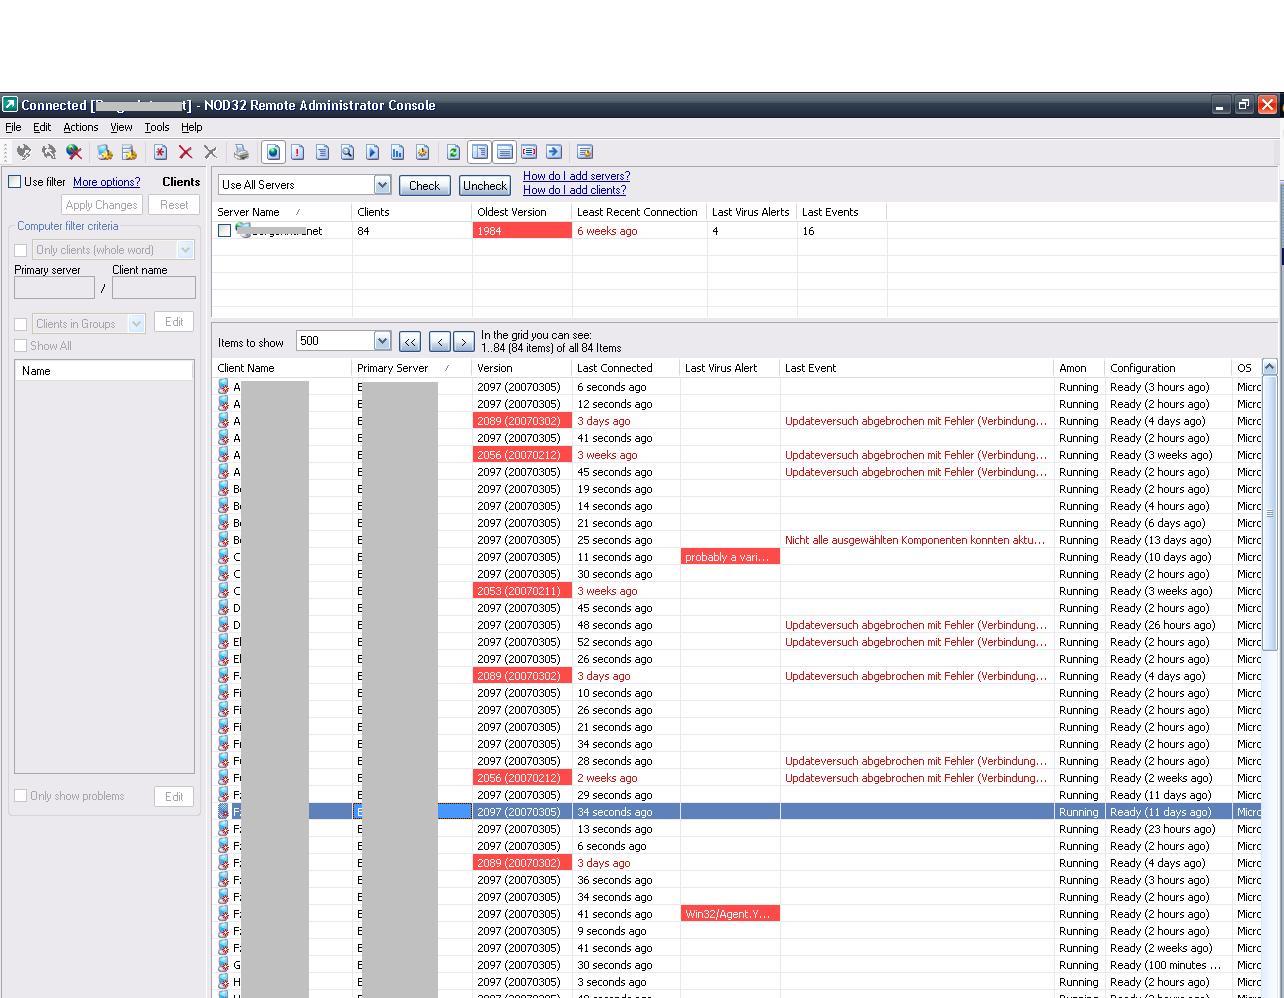1284x998 pixels.
Task: Focus the Primary server input field
Action: click(x=54, y=288)
